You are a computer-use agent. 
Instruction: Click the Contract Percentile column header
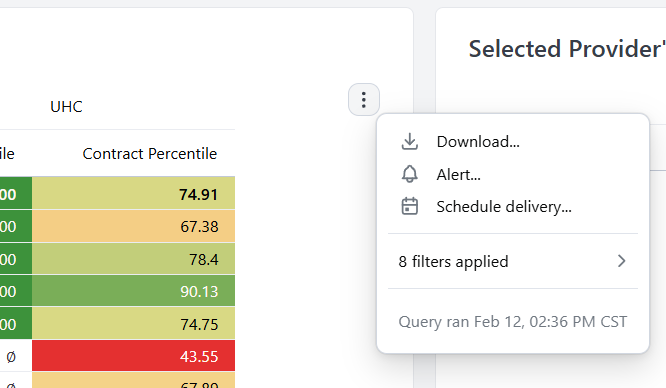[150, 153]
